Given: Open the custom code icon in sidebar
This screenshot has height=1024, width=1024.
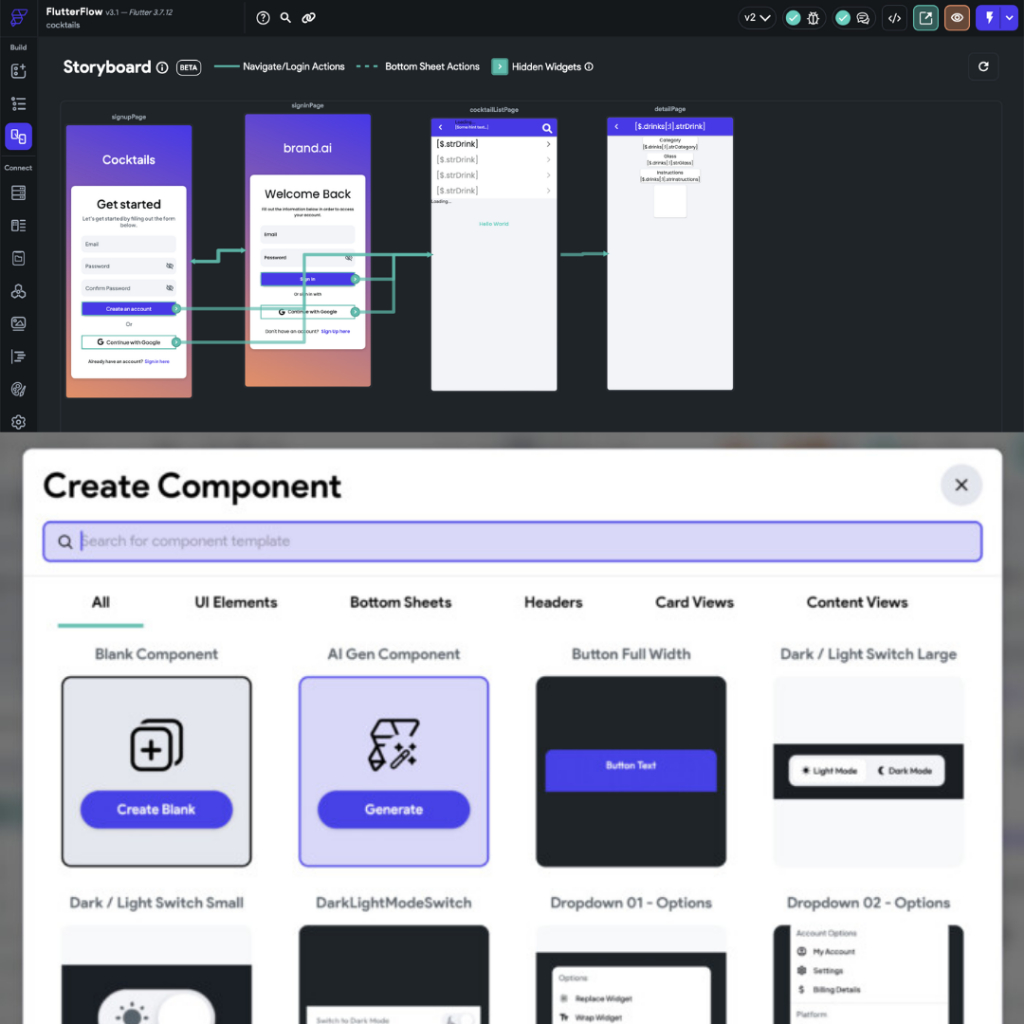Looking at the screenshot, I should tap(18, 357).
